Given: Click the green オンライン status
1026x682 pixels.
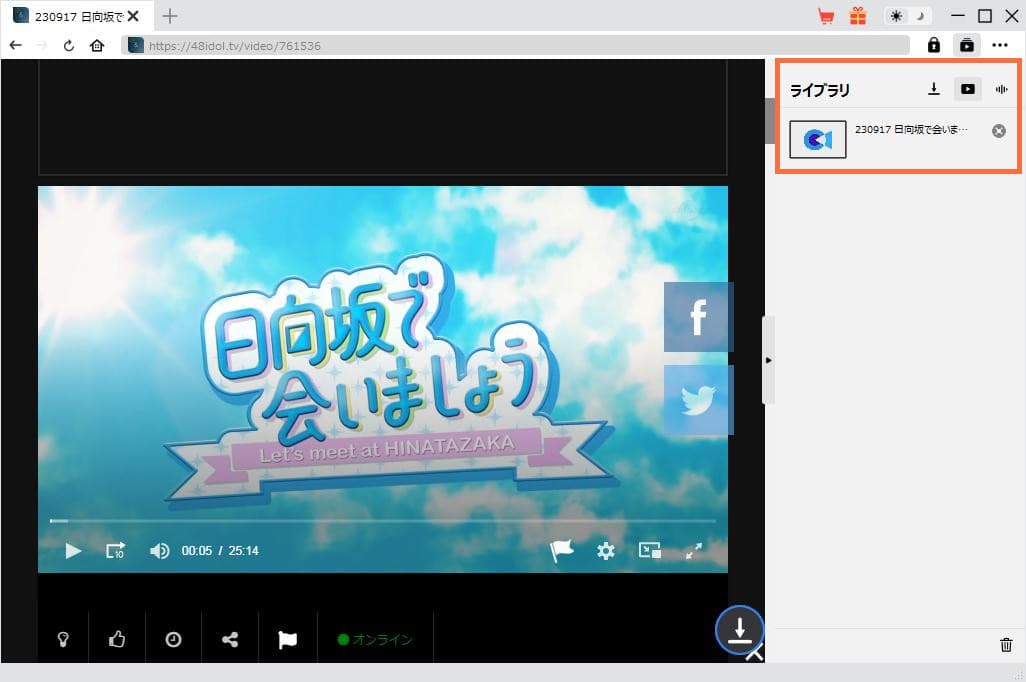Looking at the screenshot, I should pos(375,639).
